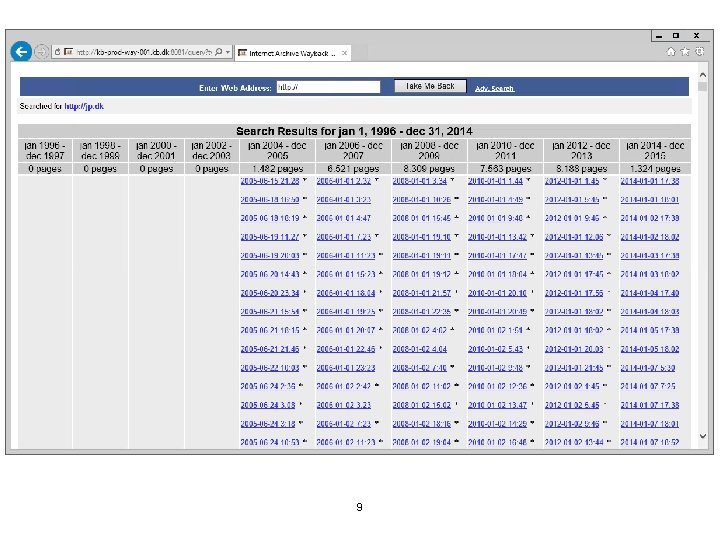Click the Enter Web Address input field
This screenshot has height=540, width=720.
point(328,87)
